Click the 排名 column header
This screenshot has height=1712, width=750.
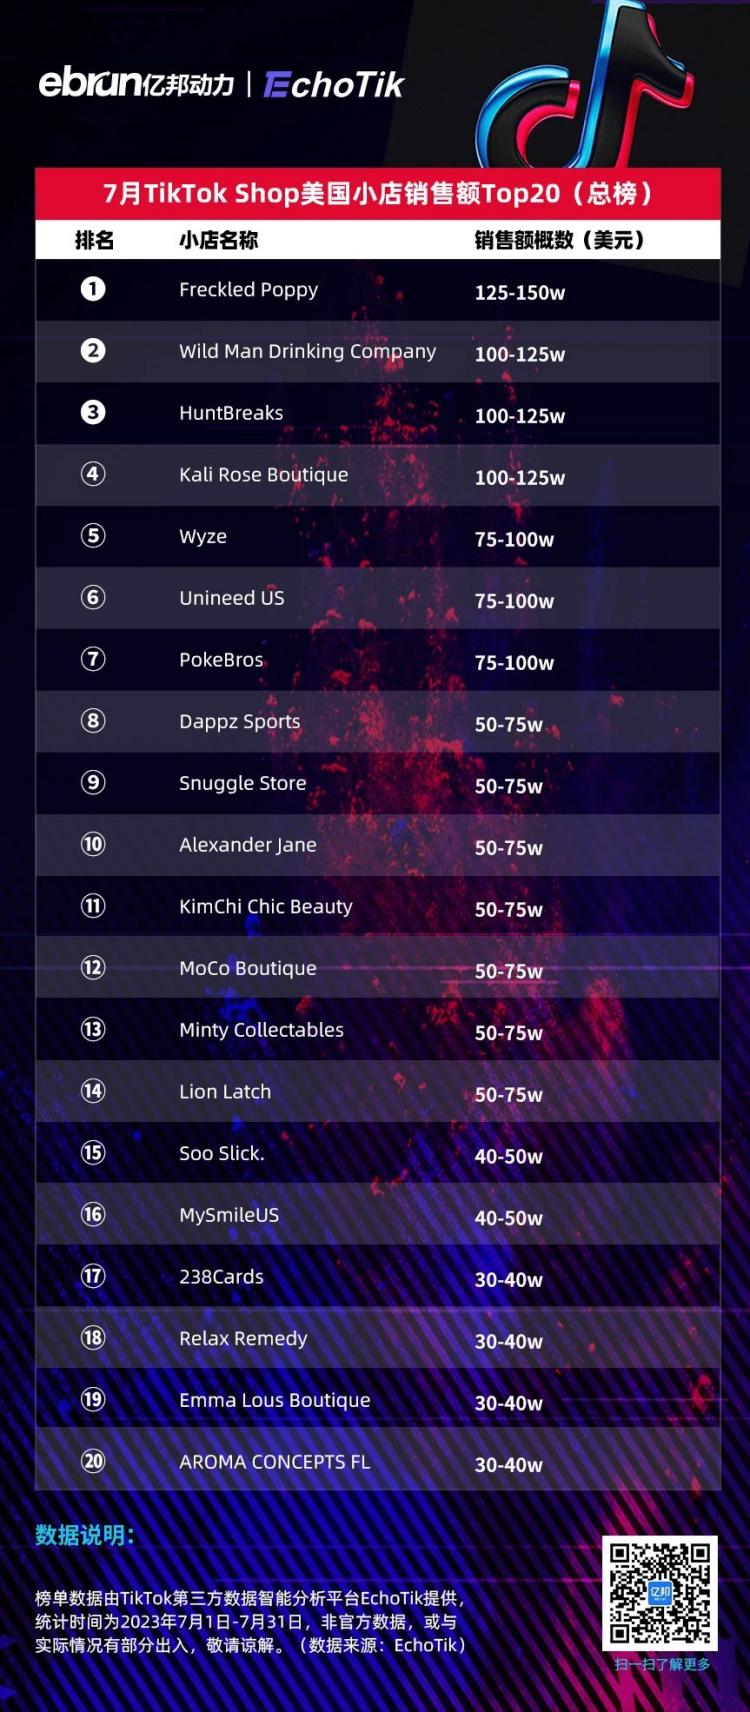click(94, 240)
